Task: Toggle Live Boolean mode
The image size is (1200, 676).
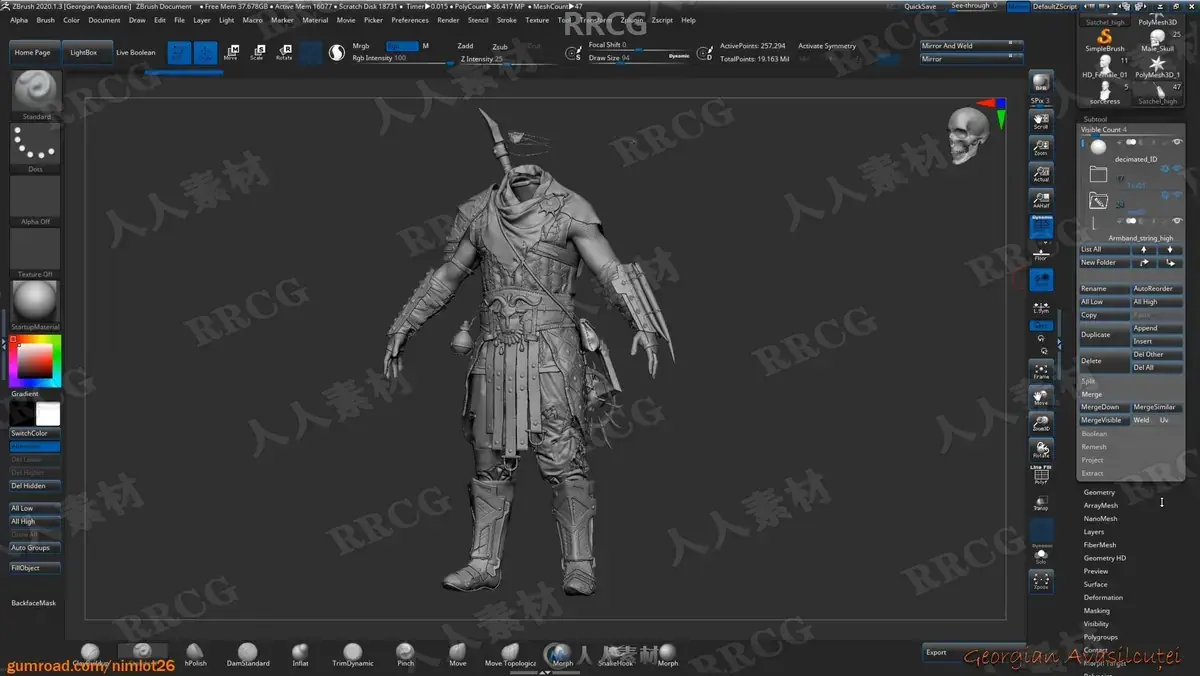Action: point(136,52)
